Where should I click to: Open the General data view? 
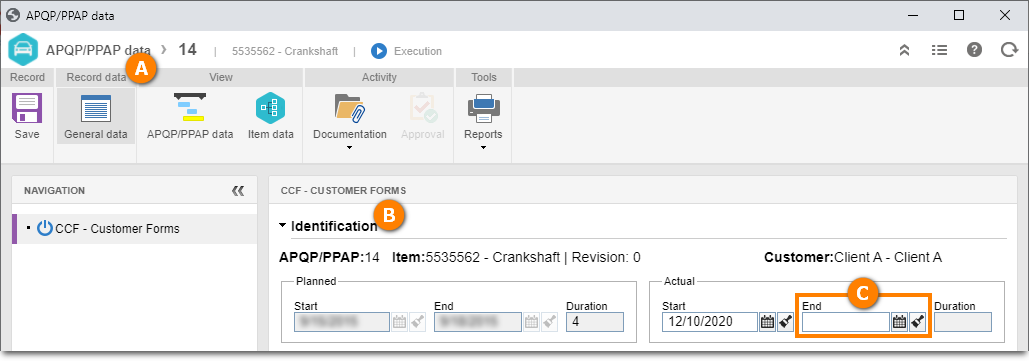96,116
